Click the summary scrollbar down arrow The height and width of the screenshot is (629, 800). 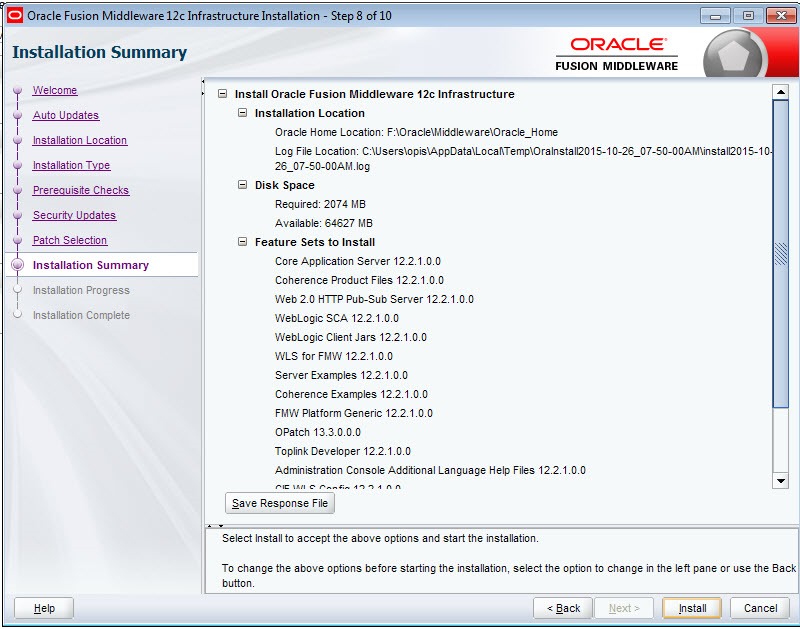click(781, 481)
